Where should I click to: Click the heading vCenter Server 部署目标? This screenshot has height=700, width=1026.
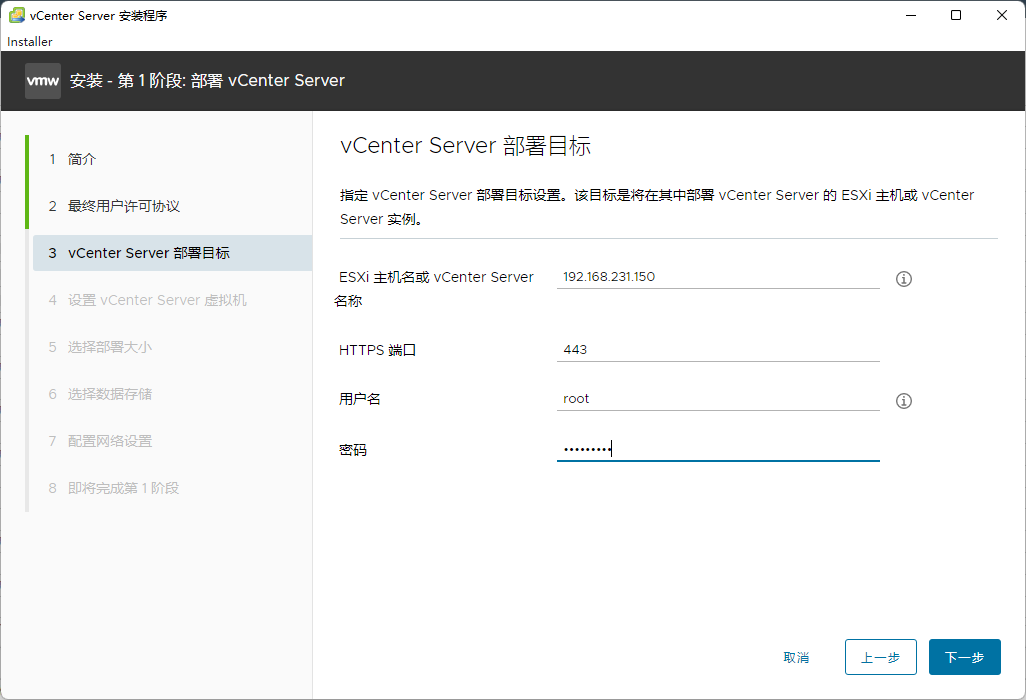(x=465, y=145)
